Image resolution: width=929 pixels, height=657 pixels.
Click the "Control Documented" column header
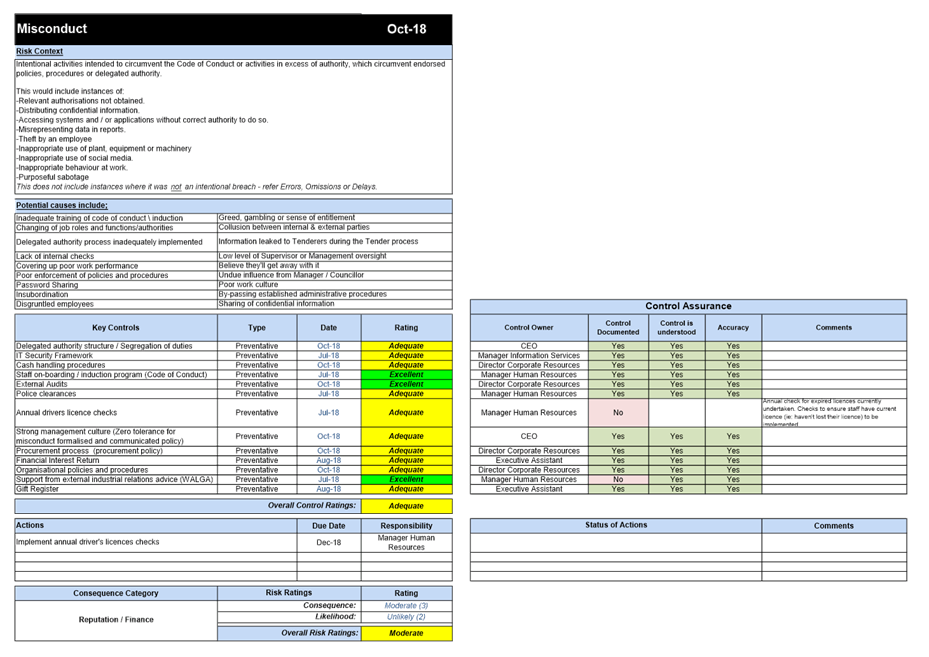tap(618, 328)
